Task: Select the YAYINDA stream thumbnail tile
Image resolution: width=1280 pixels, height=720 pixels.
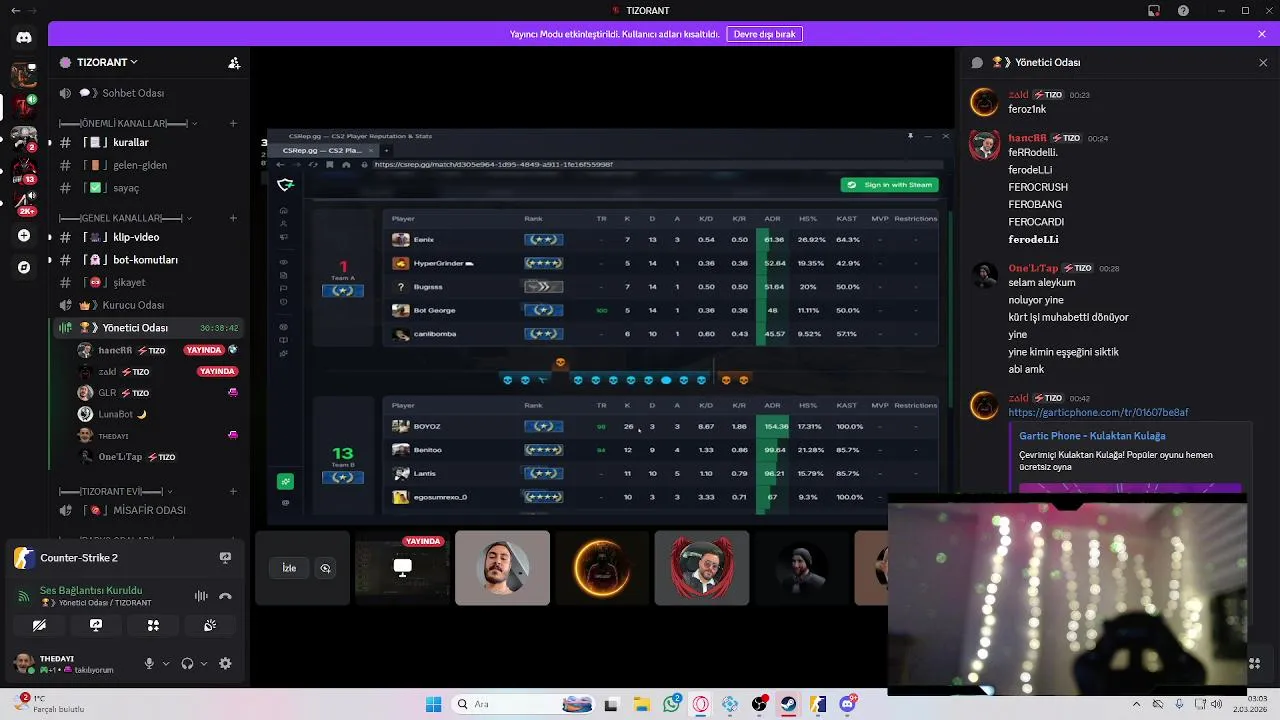Action: coord(402,568)
